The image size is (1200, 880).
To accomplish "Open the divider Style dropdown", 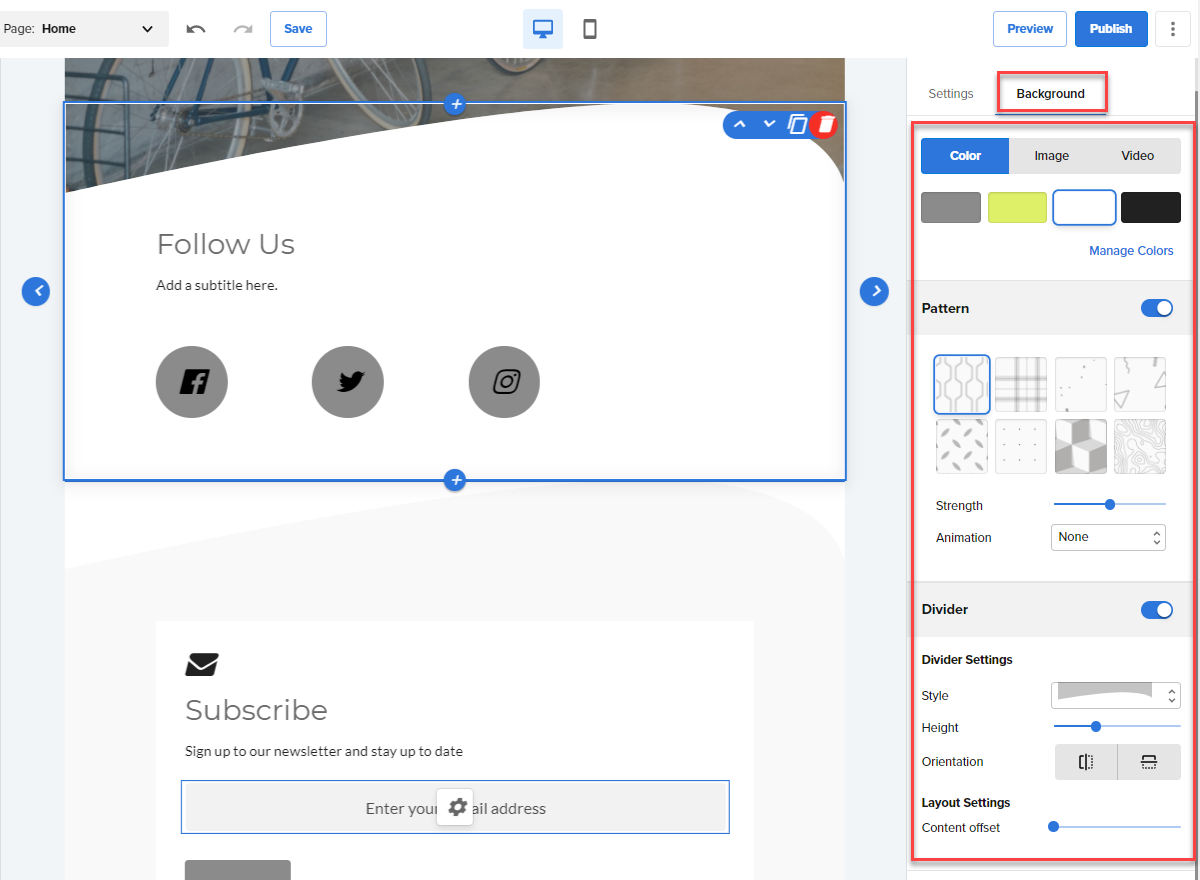I will pyautogui.click(x=1116, y=695).
